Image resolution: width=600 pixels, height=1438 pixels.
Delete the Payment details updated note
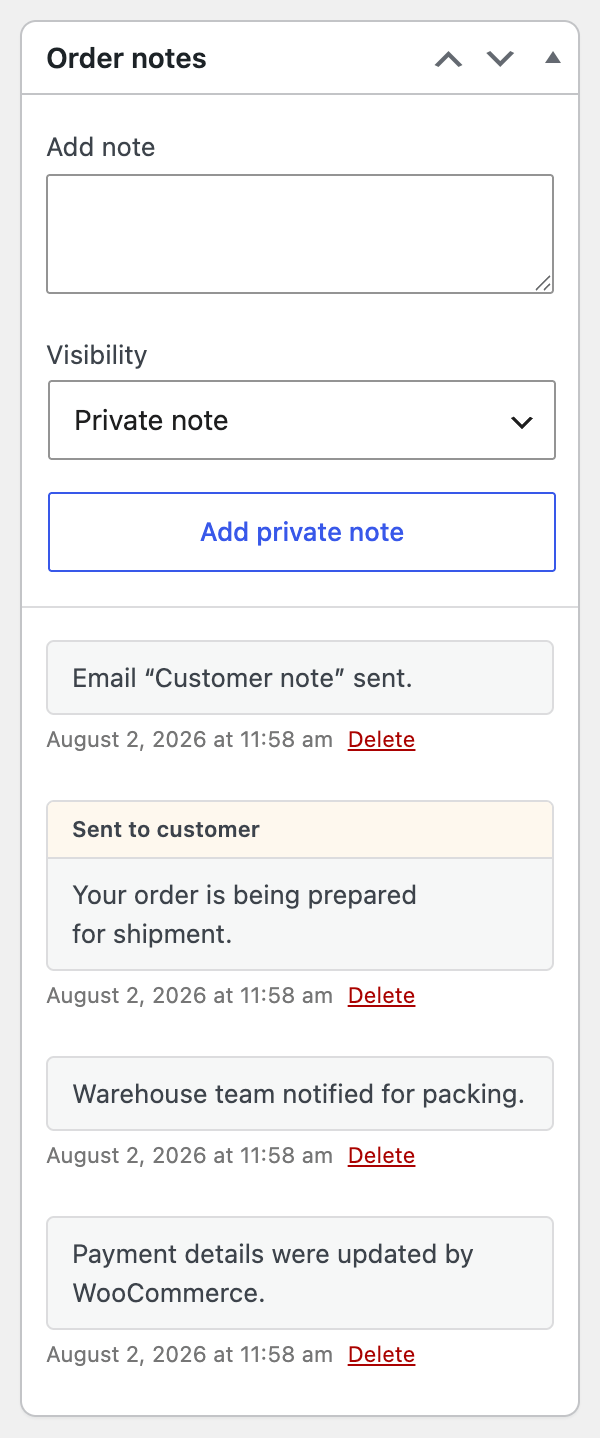click(381, 1355)
